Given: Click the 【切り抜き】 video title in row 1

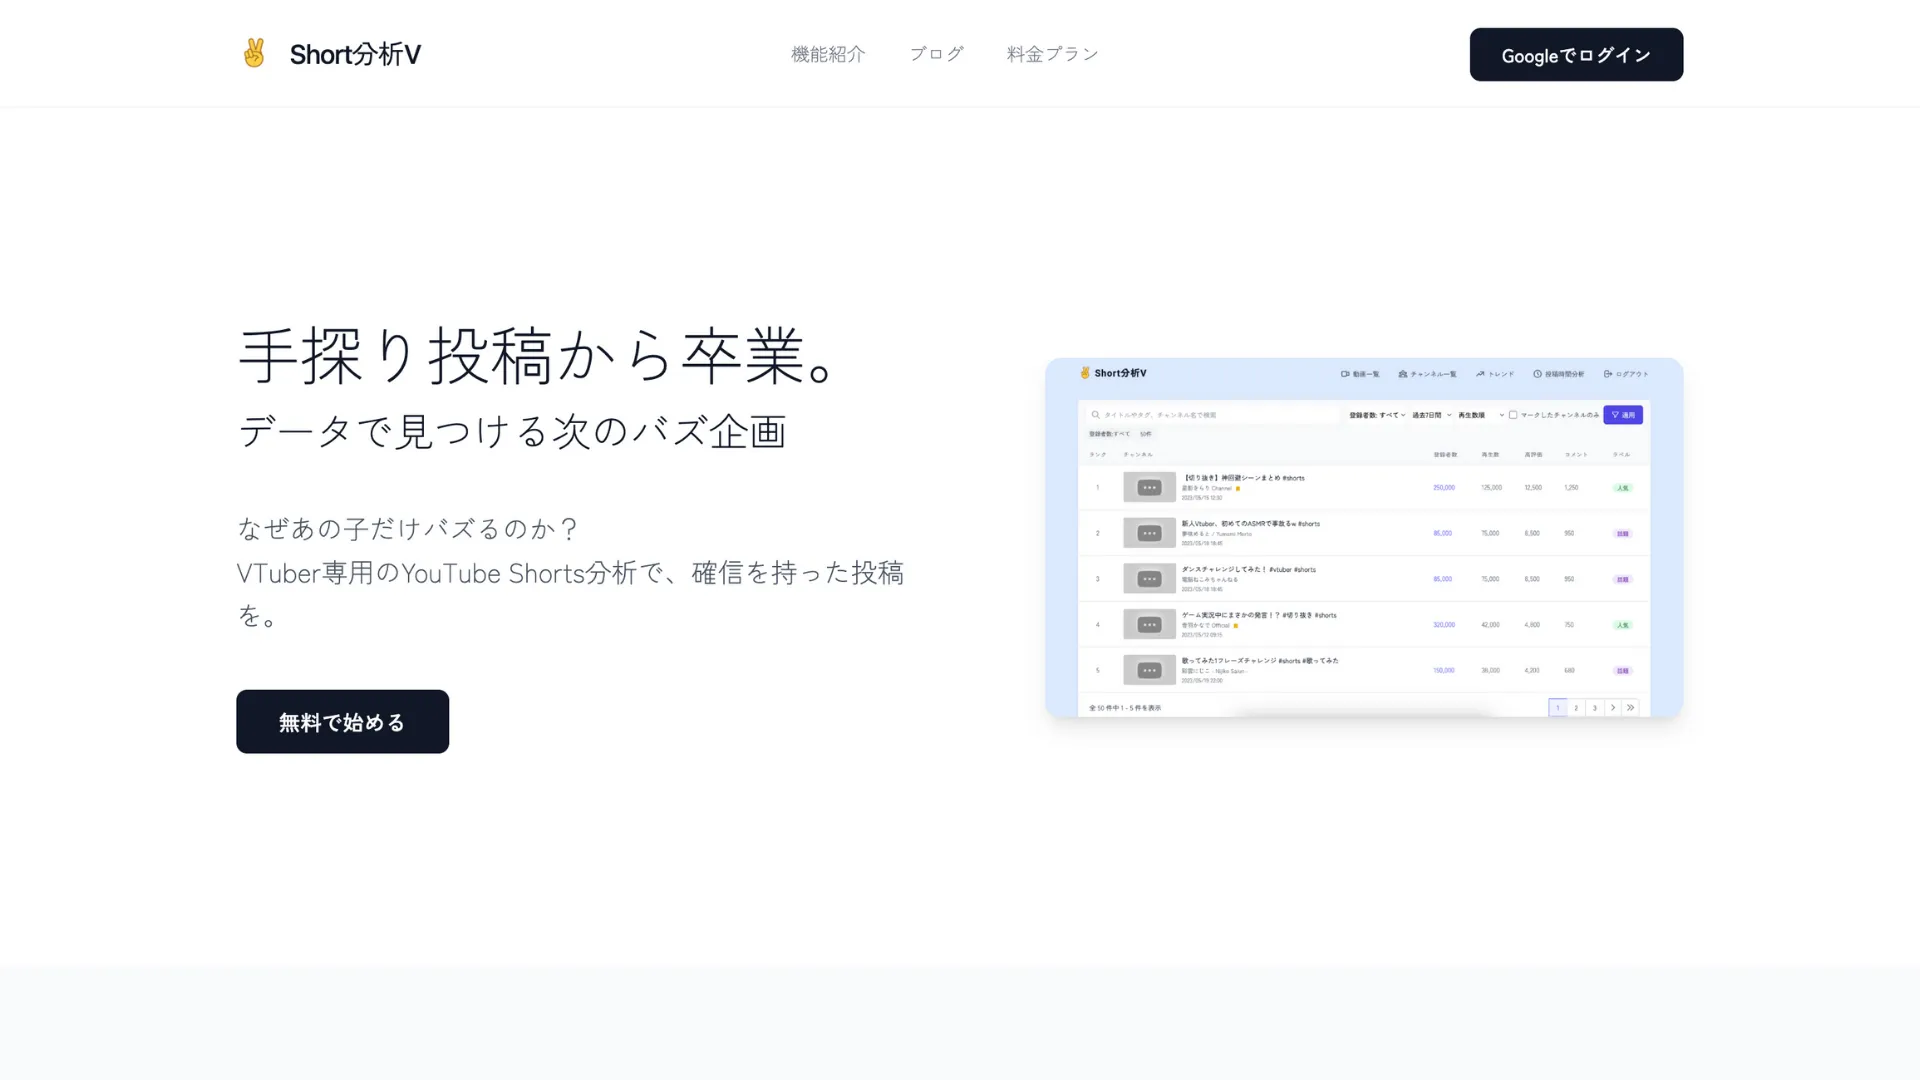Looking at the screenshot, I should pyautogui.click(x=1243, y=478).
